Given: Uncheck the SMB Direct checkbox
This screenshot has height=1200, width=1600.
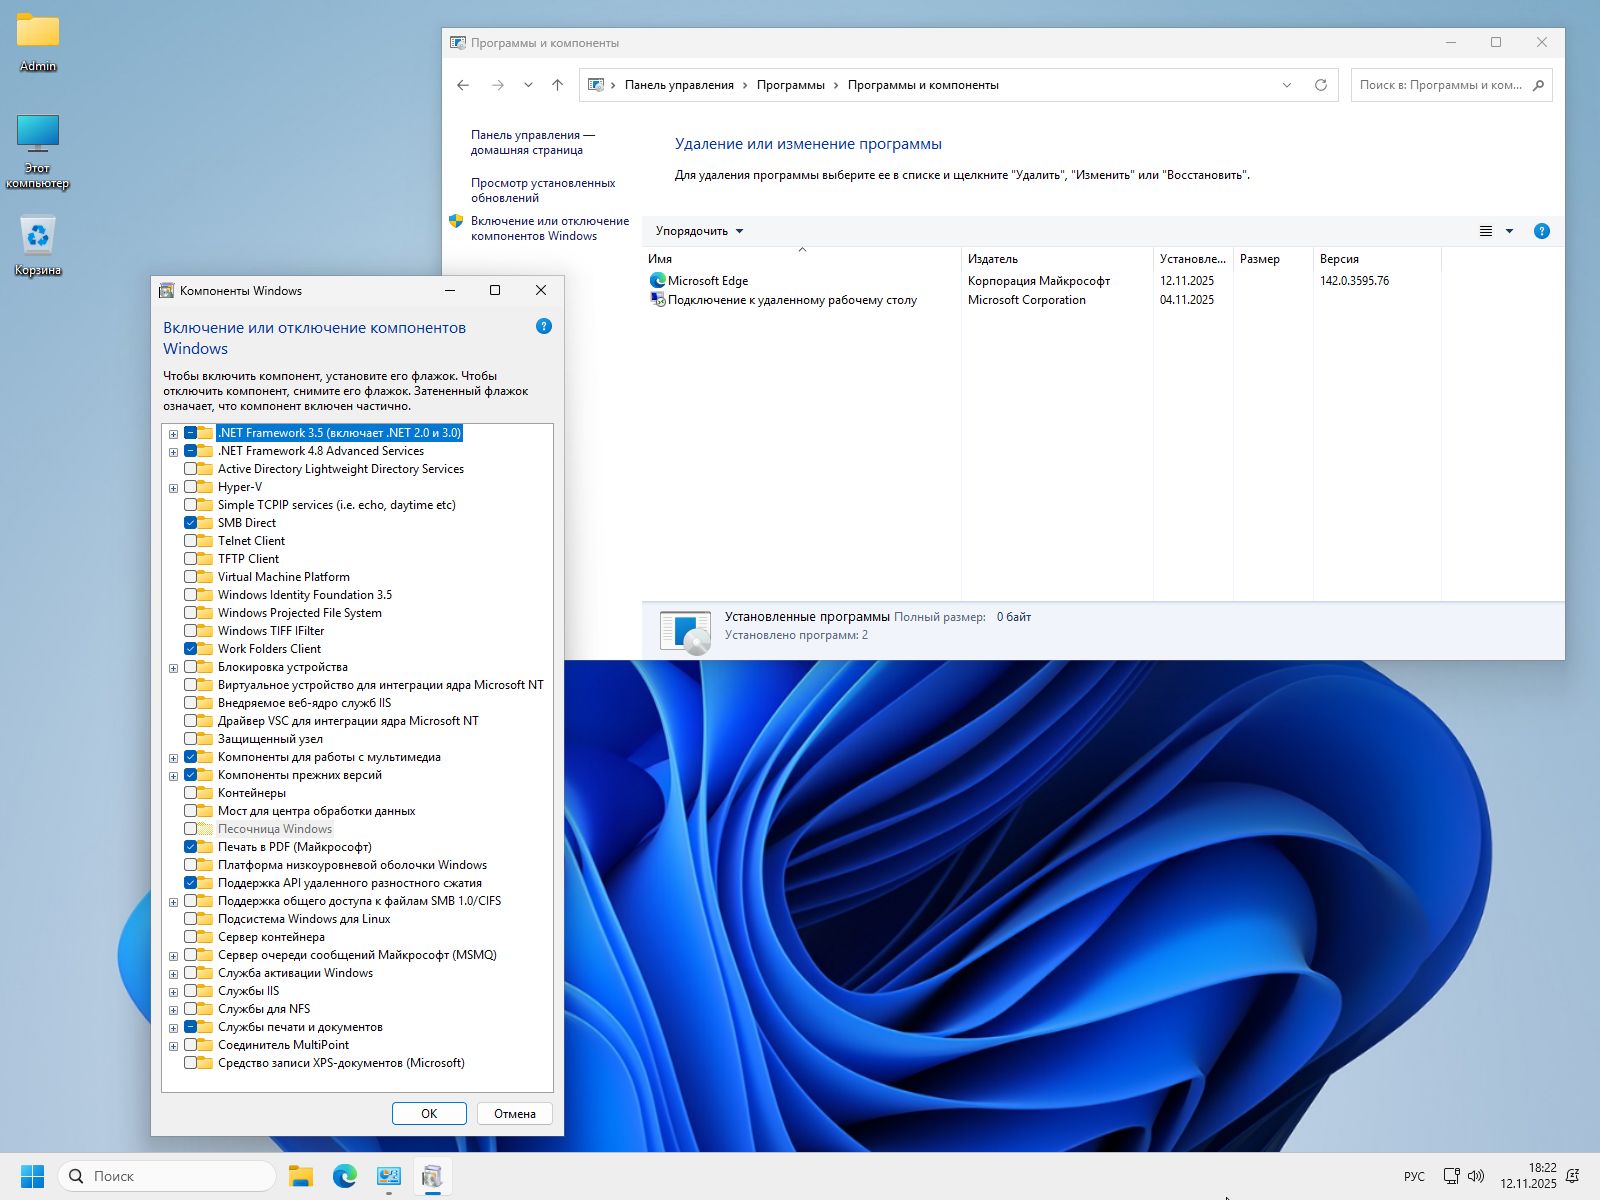Looking at the screenshot, I should tap(191, 523).
